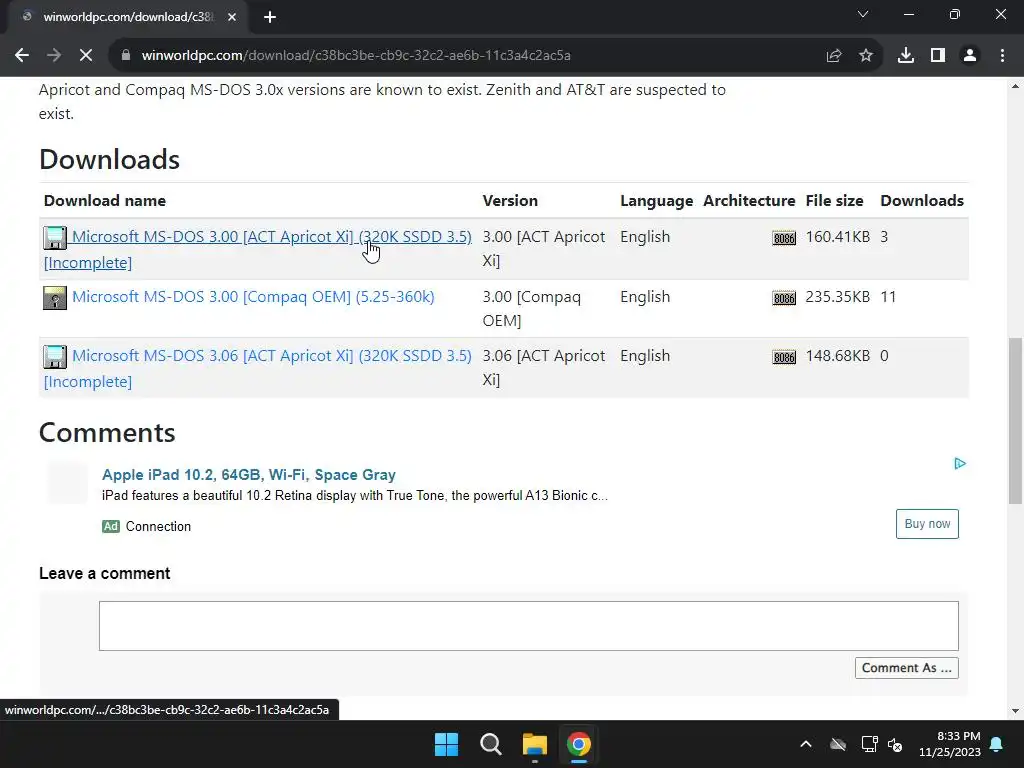The width and height of the screenshot is (1024, 768).
Task: Open Windows taskbar search
Action: 490,744
